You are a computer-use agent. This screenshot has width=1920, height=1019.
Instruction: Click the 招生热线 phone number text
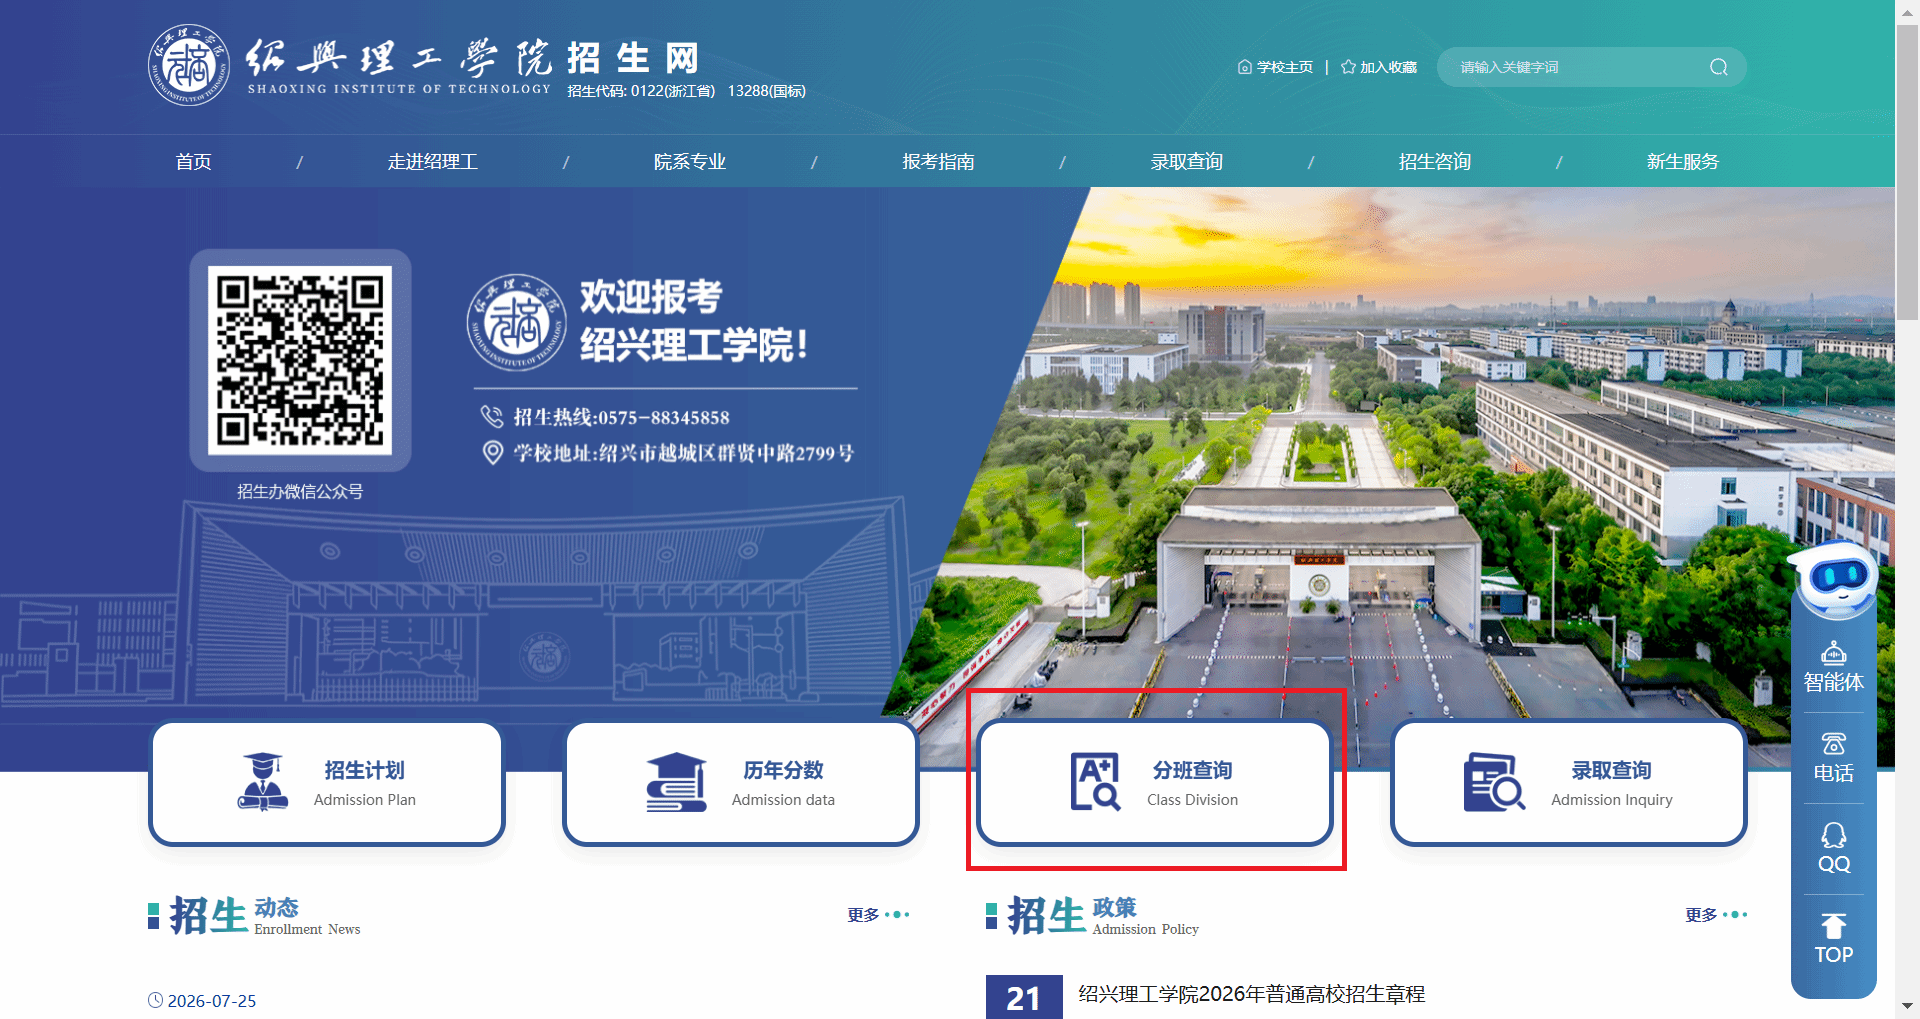[621, 418]
